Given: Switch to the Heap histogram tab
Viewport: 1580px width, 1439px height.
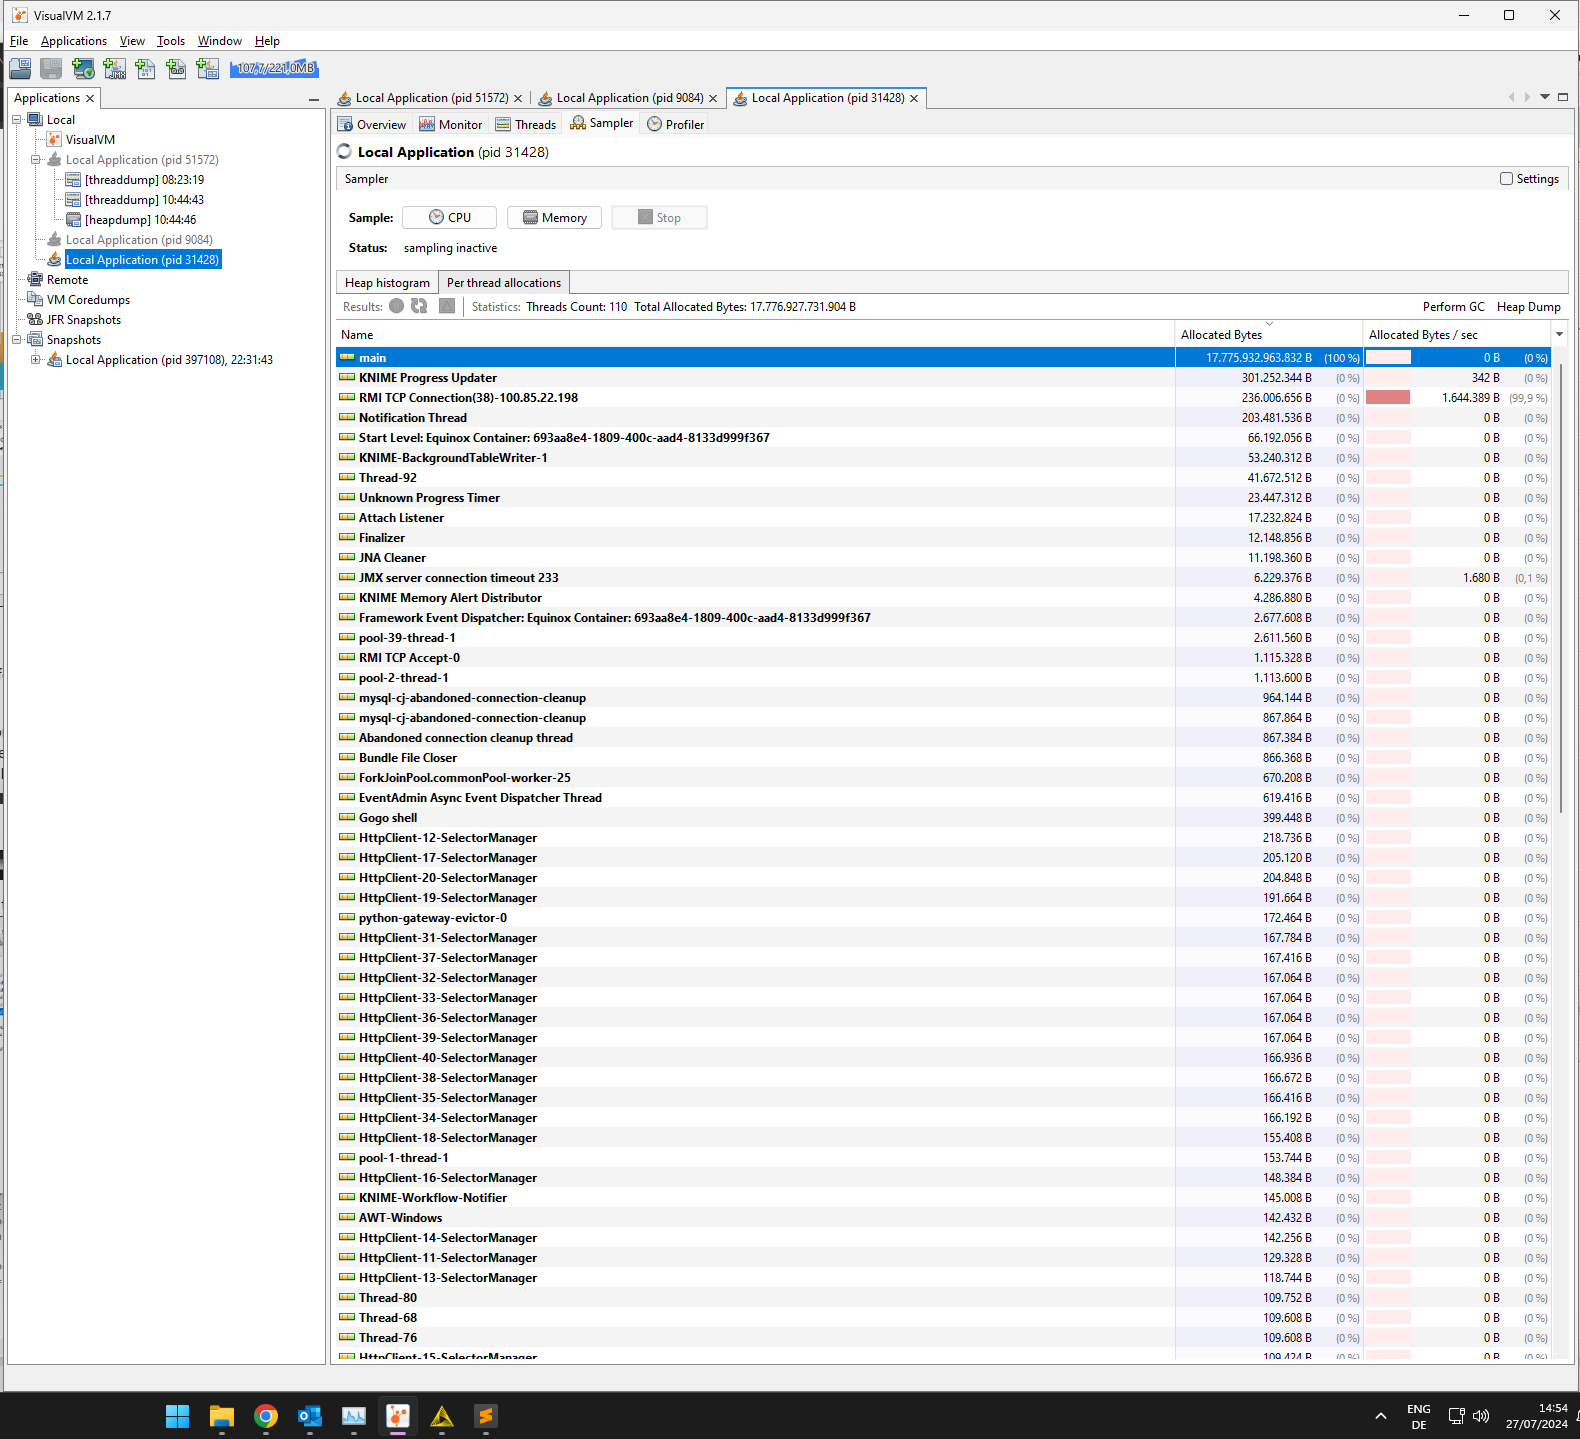Looking at the screenshot, I should click(x=387, y=283).
